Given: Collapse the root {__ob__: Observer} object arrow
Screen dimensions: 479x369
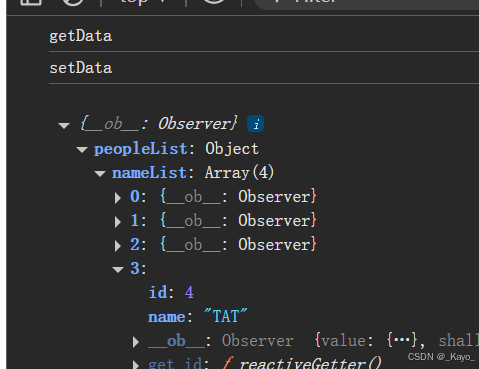Looking at the screenshot, I should 64,126.
